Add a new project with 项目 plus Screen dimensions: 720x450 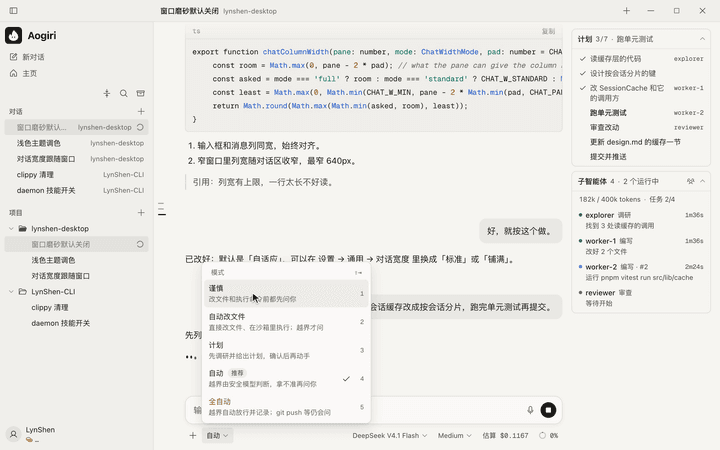point(141,213)
